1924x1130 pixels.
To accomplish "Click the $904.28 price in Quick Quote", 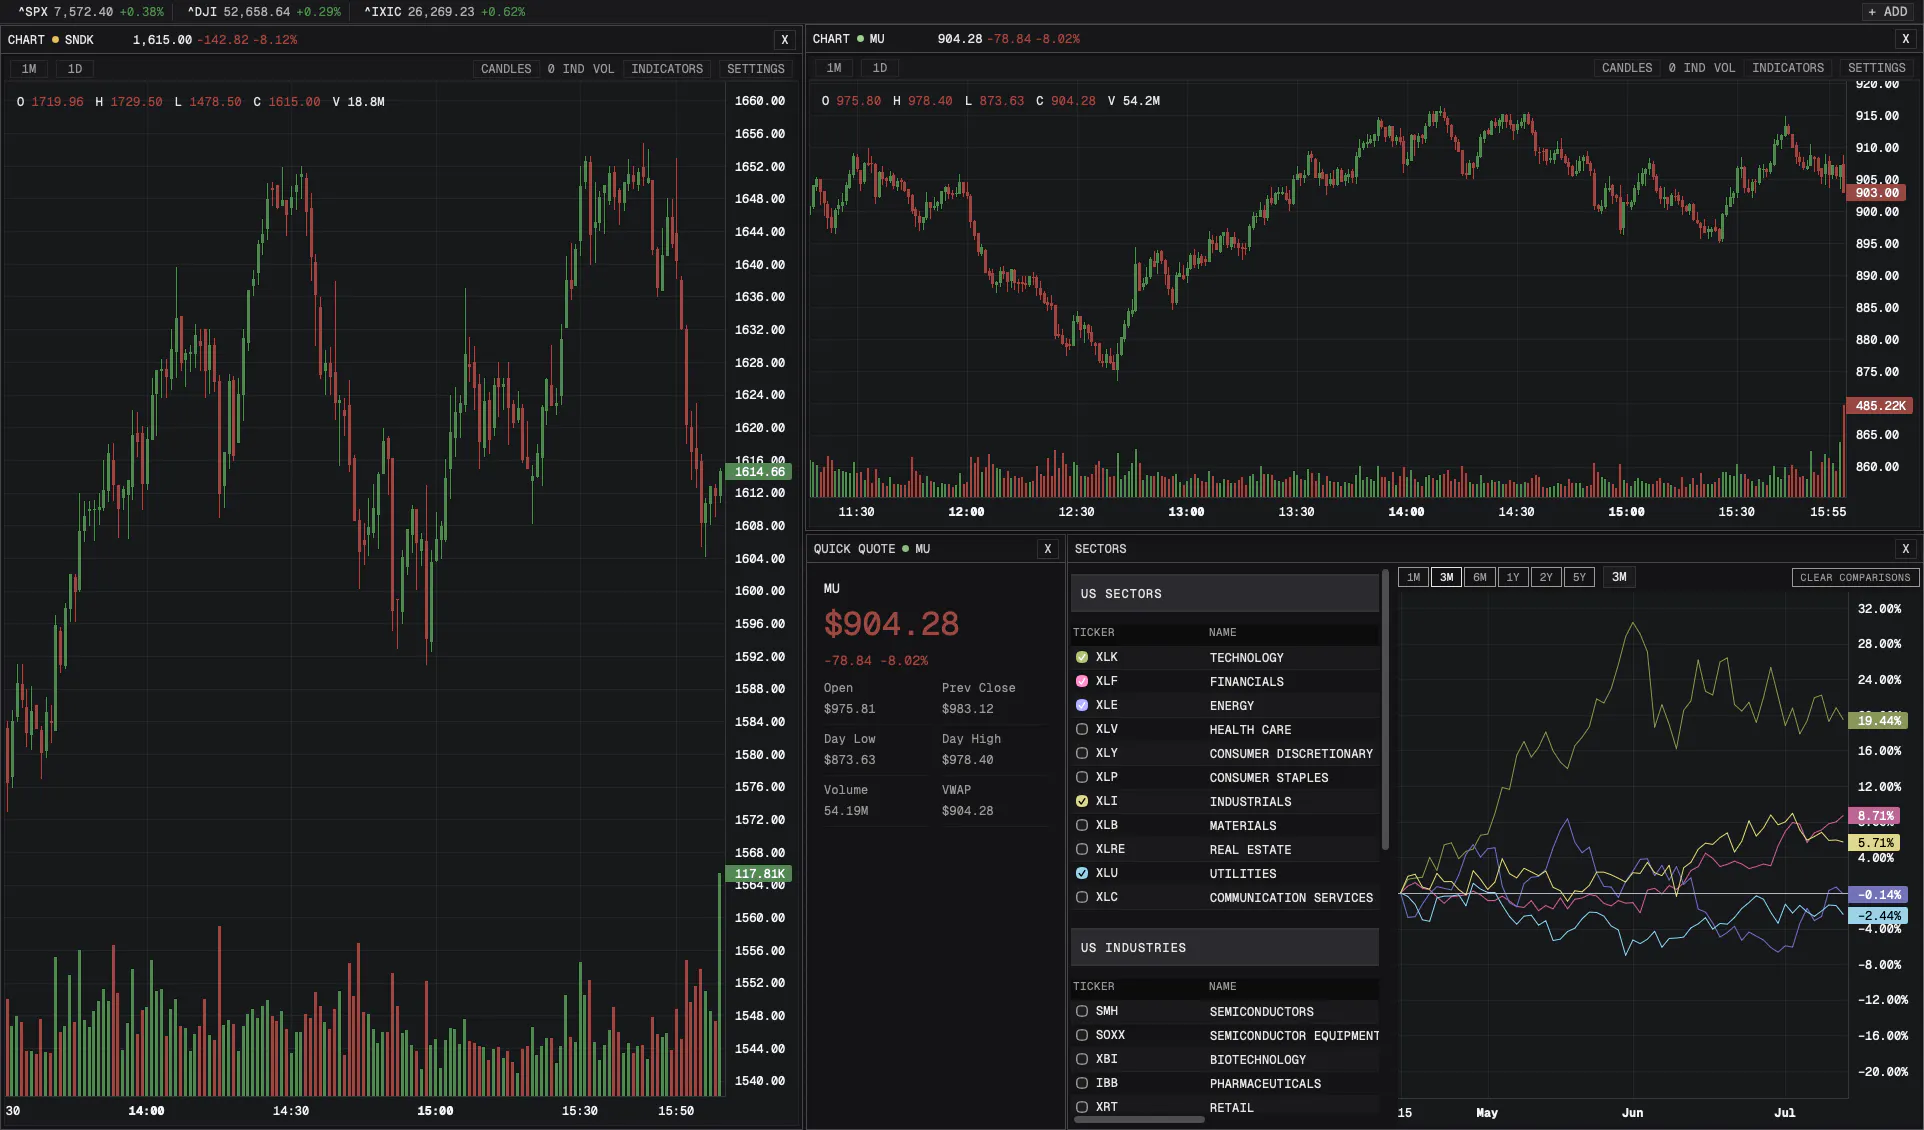I will (x=891, y=624).
